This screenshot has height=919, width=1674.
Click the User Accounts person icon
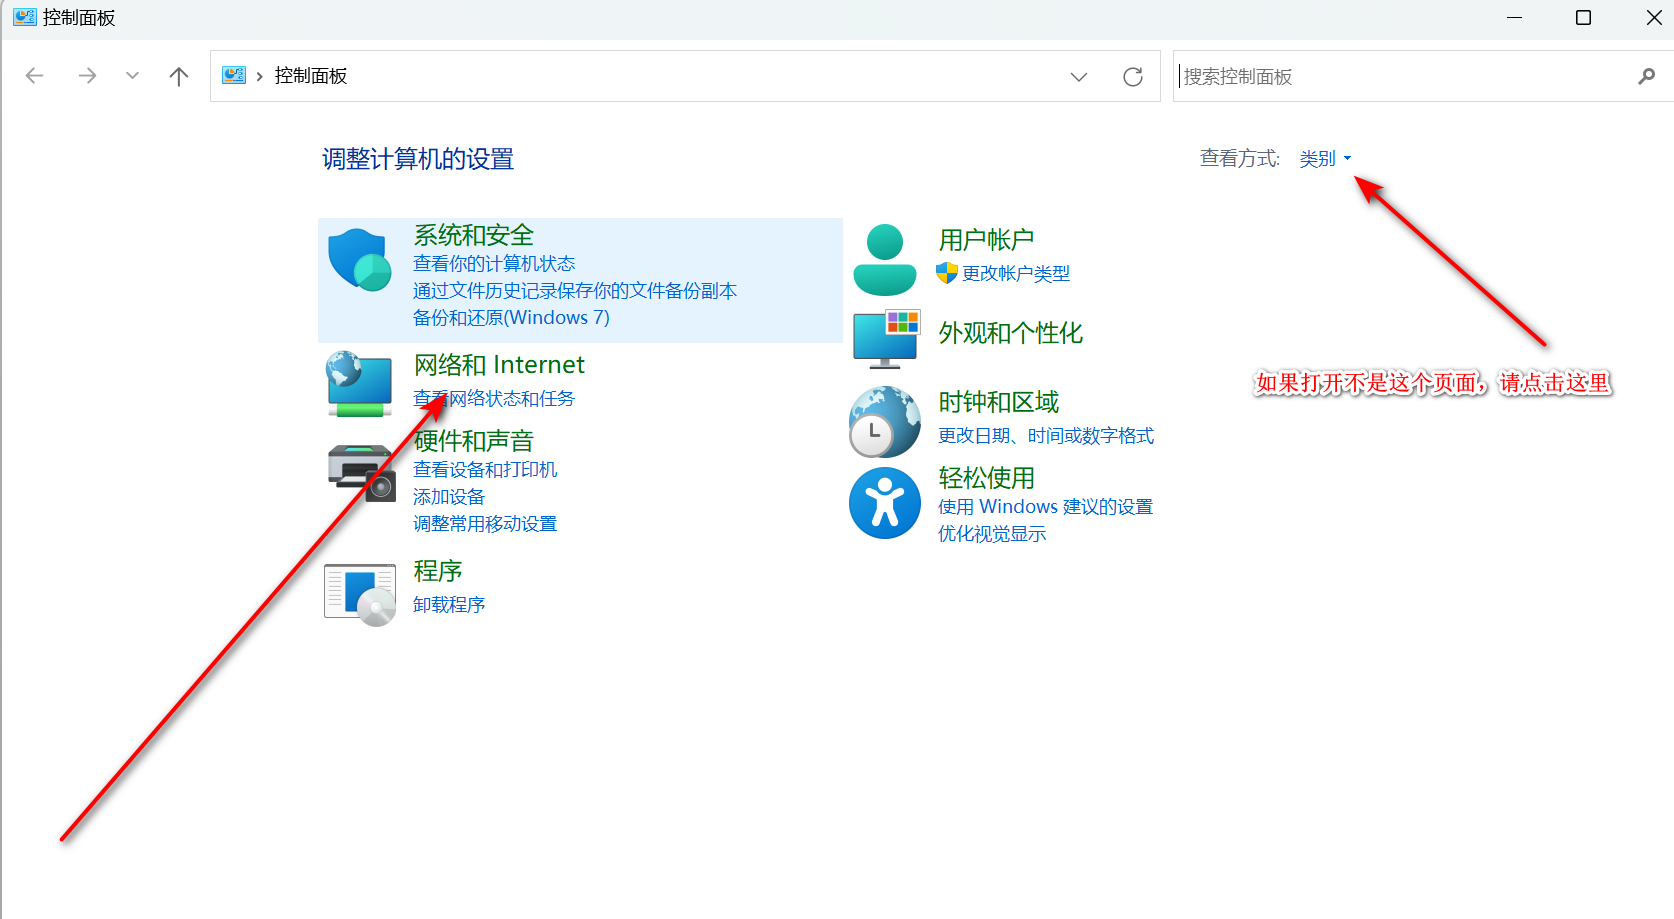click(884, 260)
